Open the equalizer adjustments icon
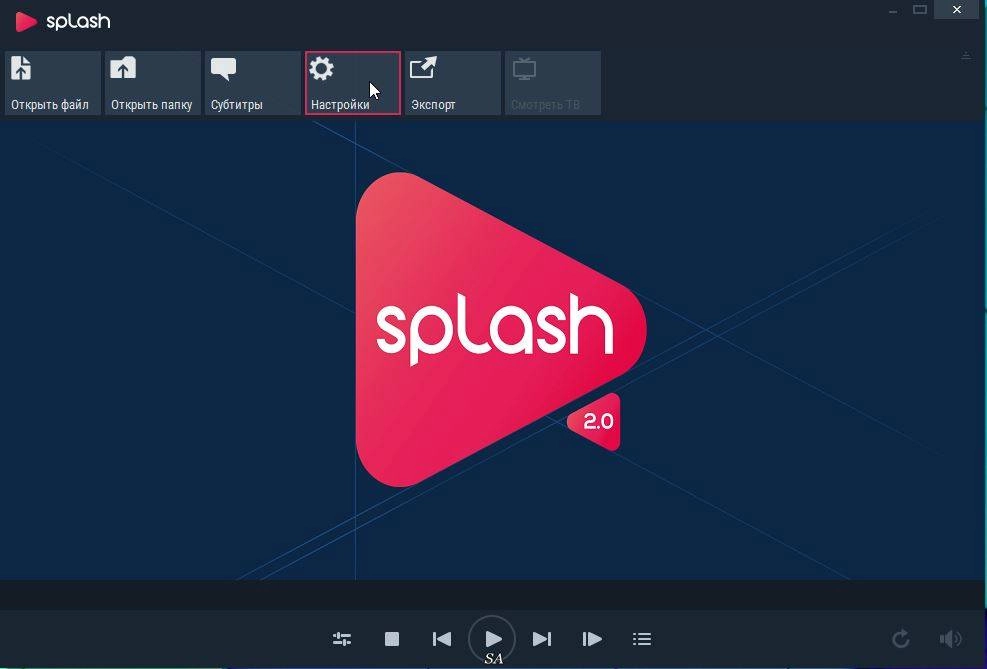The width and height of the screenshot is (987, 669). point(342,639)
